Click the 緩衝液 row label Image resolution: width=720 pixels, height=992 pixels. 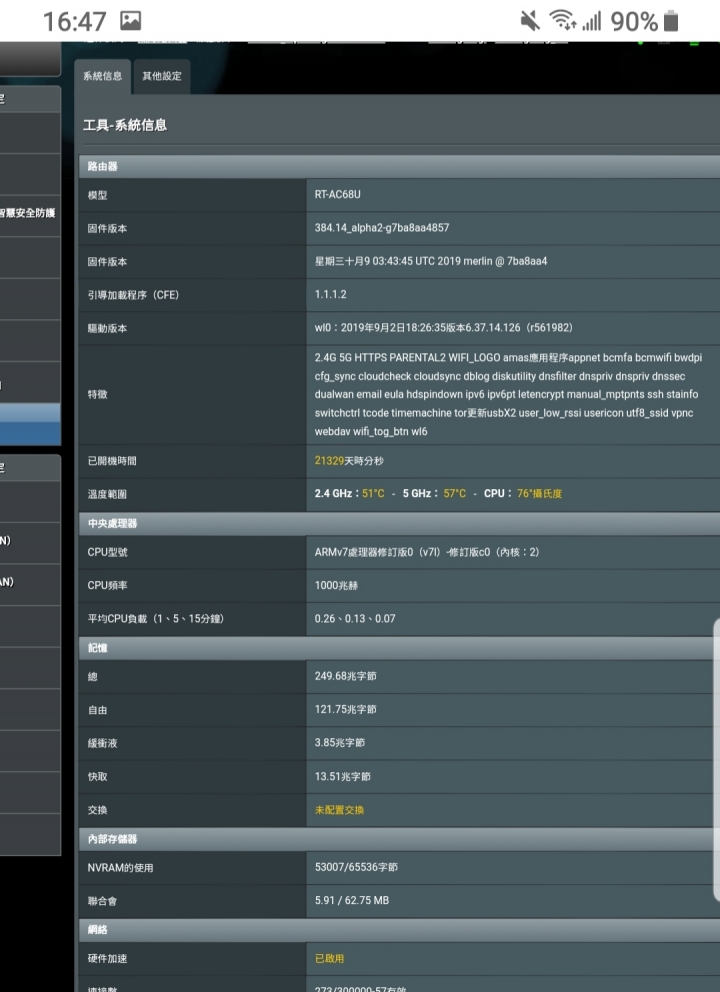pyautogui.click(x=102, y=743)
